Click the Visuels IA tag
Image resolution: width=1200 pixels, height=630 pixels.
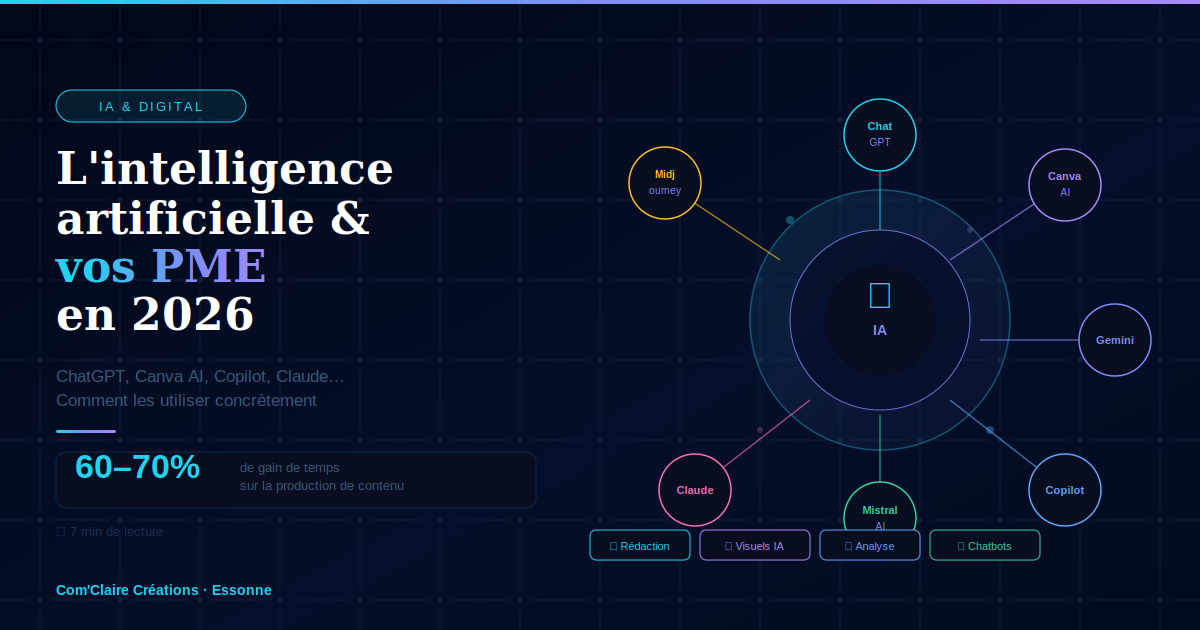tap(755, 545)
